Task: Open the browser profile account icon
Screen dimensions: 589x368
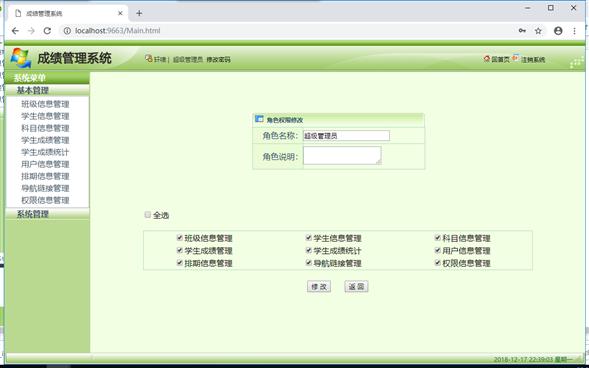Action: click(x=558, y=31)
